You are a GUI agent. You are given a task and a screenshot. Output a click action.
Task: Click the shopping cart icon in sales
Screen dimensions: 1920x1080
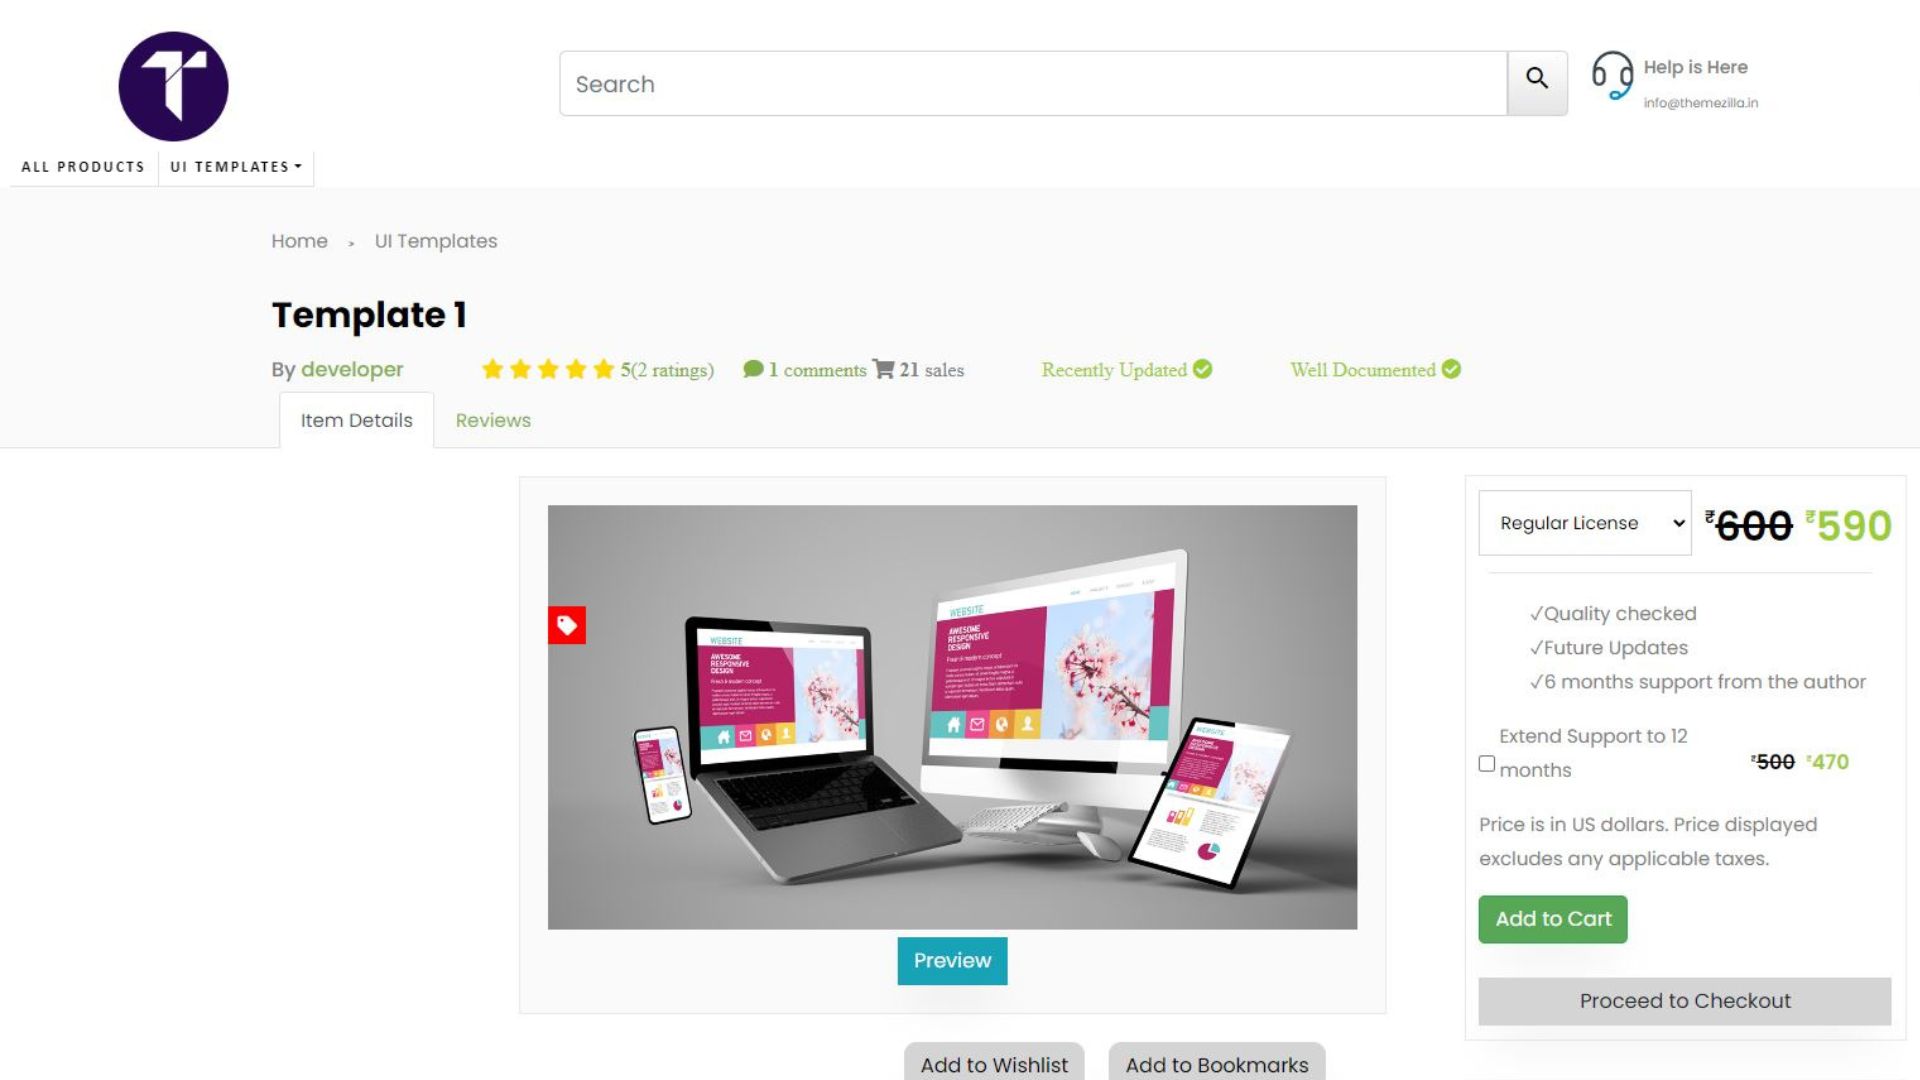(x=882, y=368)
